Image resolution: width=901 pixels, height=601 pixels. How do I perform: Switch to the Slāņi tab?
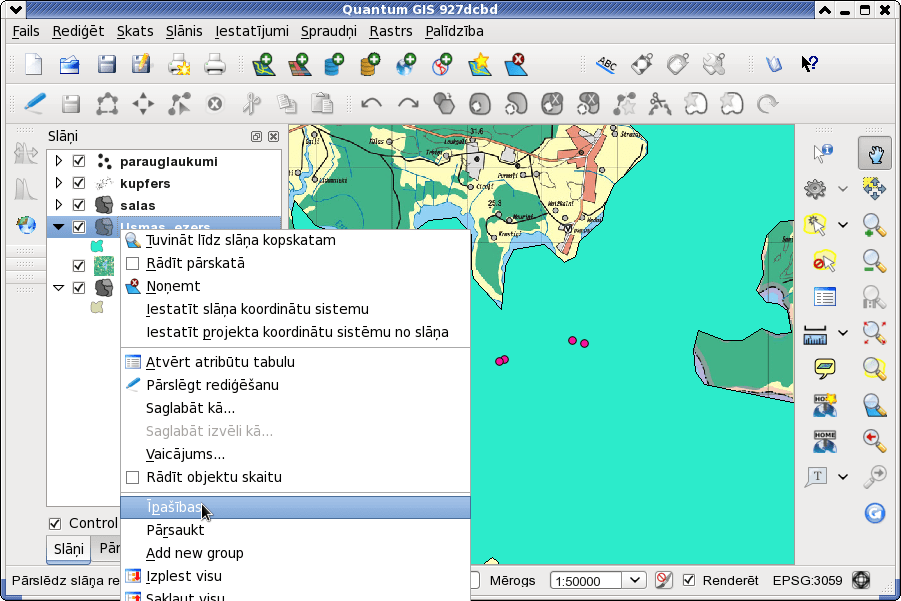[68, 549]
